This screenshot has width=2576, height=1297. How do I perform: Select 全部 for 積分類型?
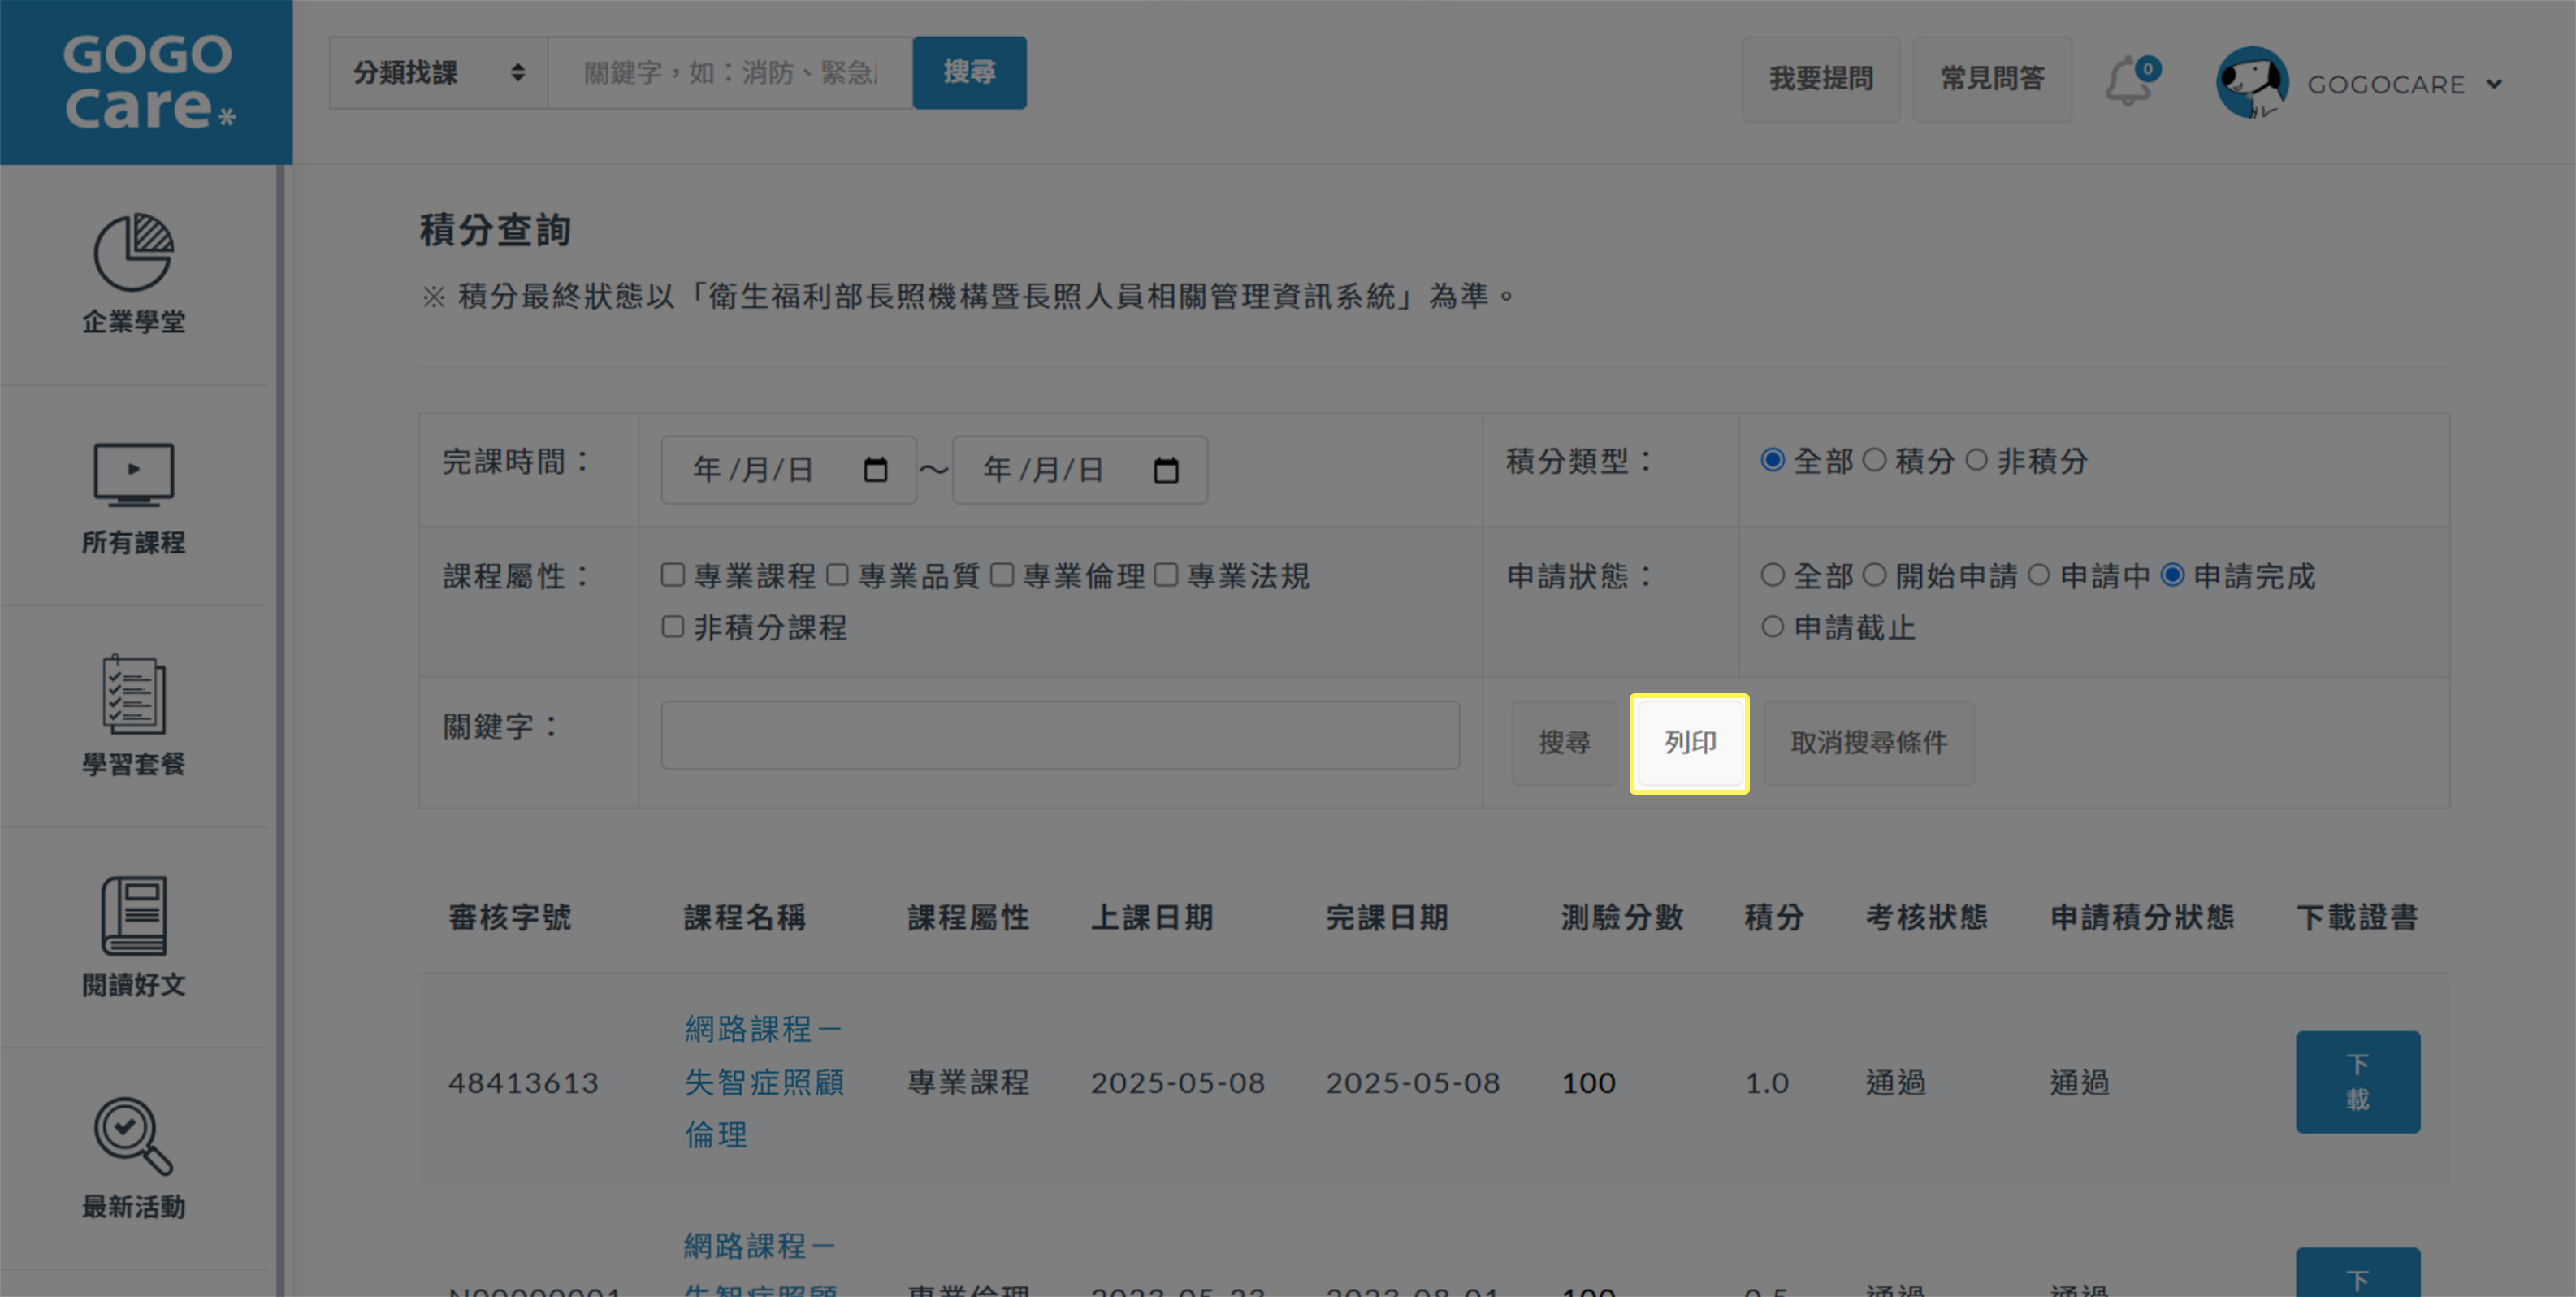pos(1772,460)
